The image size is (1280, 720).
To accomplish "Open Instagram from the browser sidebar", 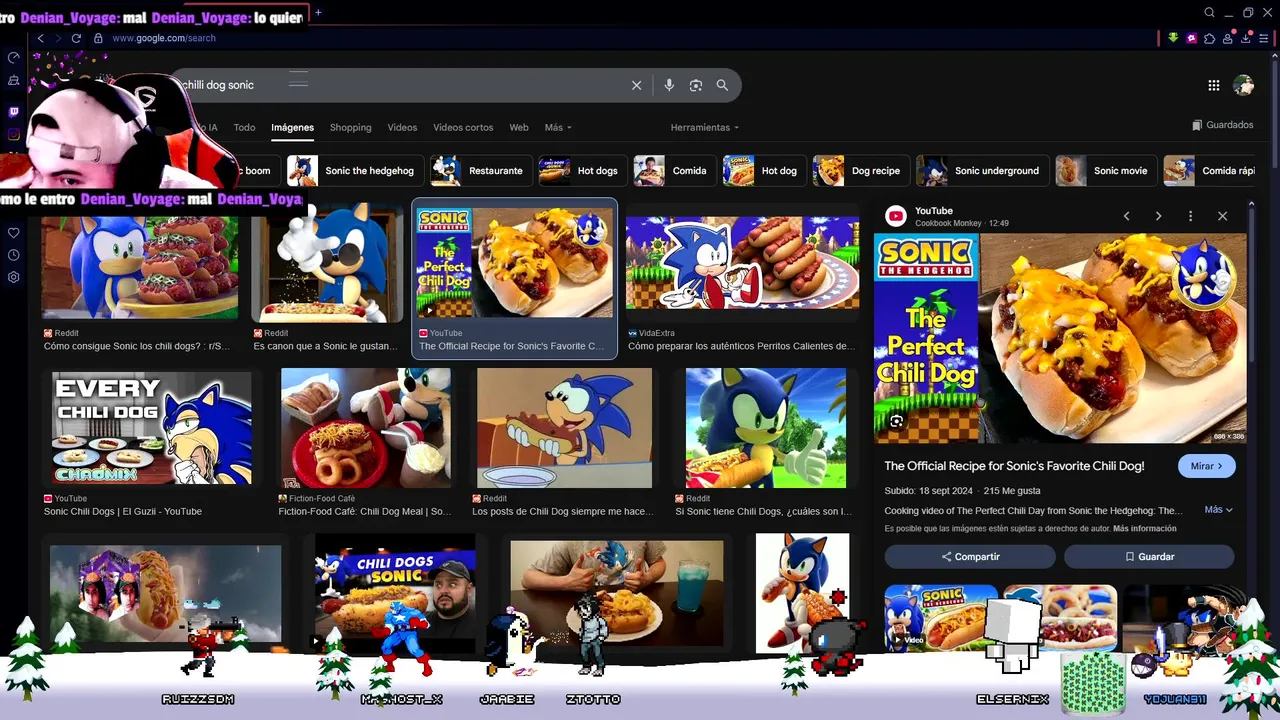I will point(13,135).
